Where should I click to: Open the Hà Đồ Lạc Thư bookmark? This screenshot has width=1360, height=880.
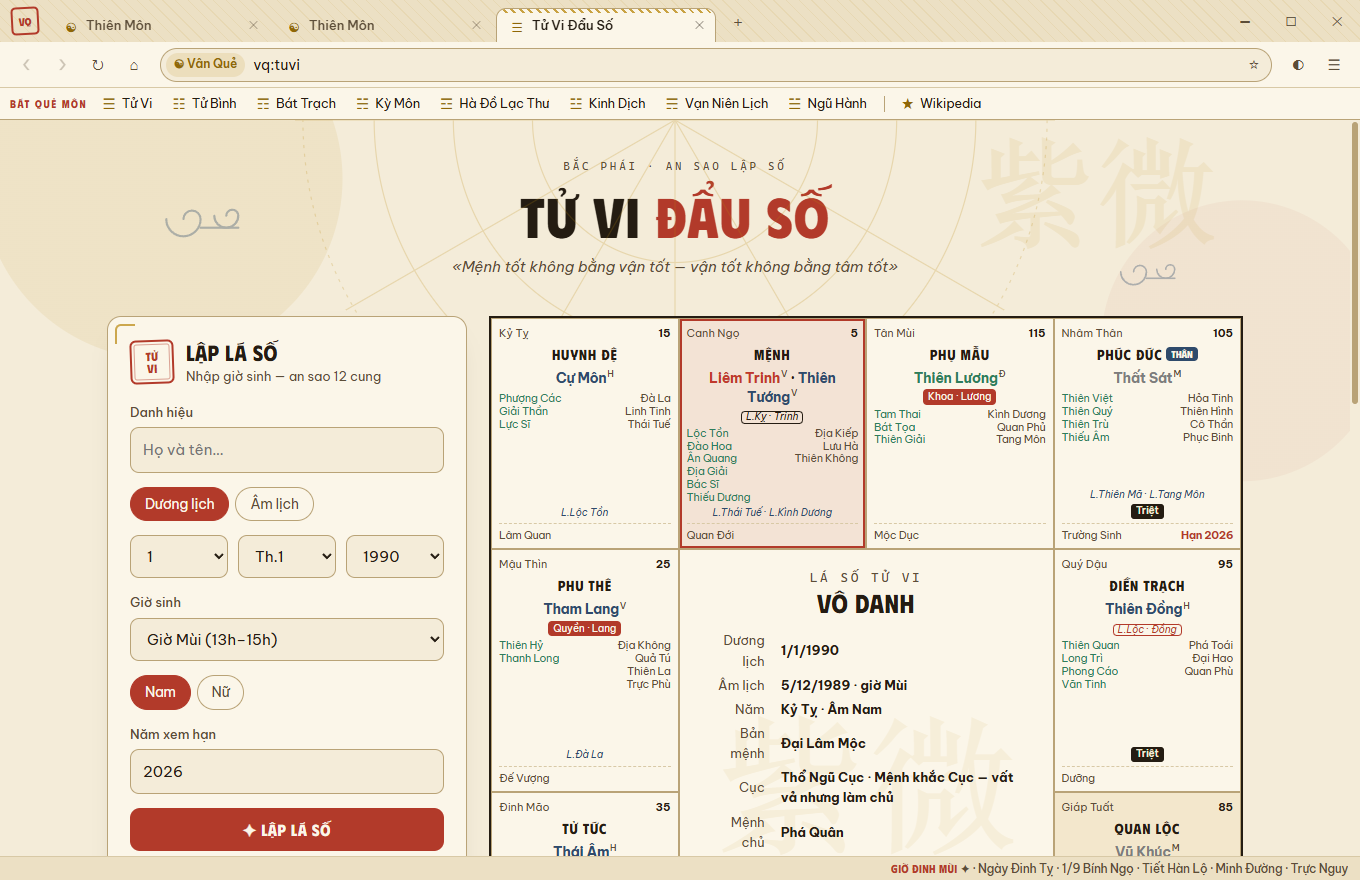495,103
